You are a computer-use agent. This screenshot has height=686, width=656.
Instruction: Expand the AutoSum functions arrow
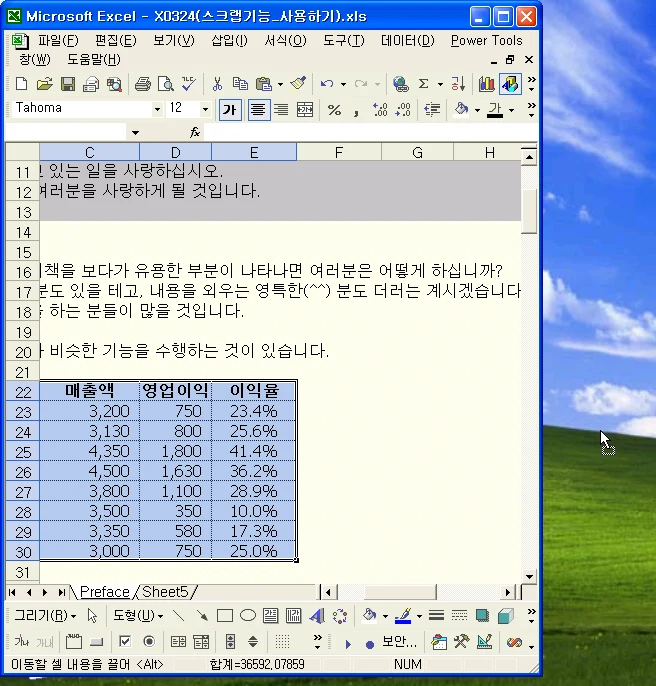pos(440,84)
